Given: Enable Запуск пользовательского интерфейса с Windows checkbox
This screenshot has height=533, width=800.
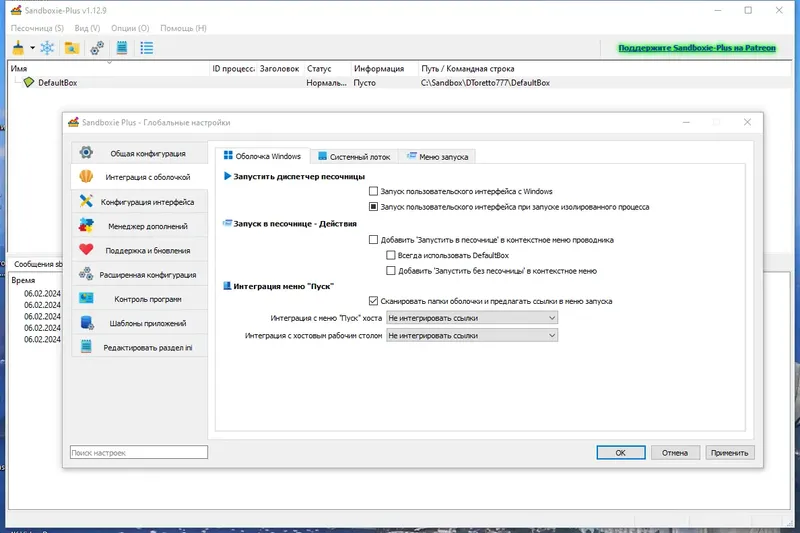Looking at the screenshot, I should pos(373,191).
